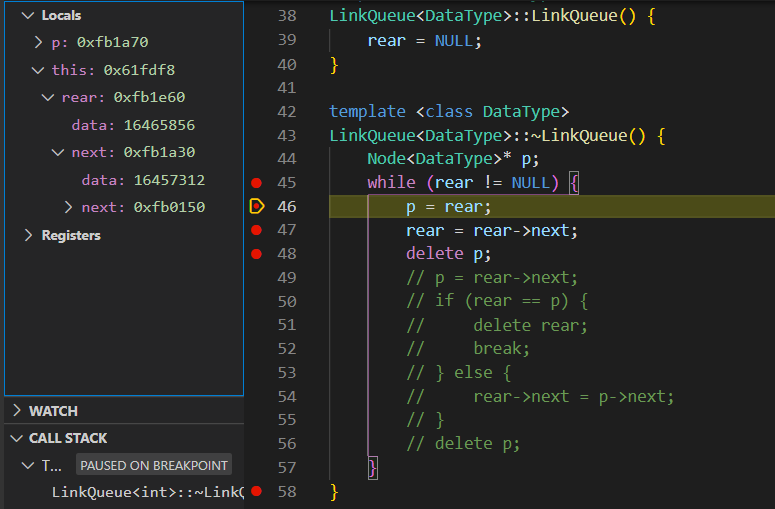Remove breakpoint on line 47
Screen dimensions: 775x509
click(x=256, y=230)
